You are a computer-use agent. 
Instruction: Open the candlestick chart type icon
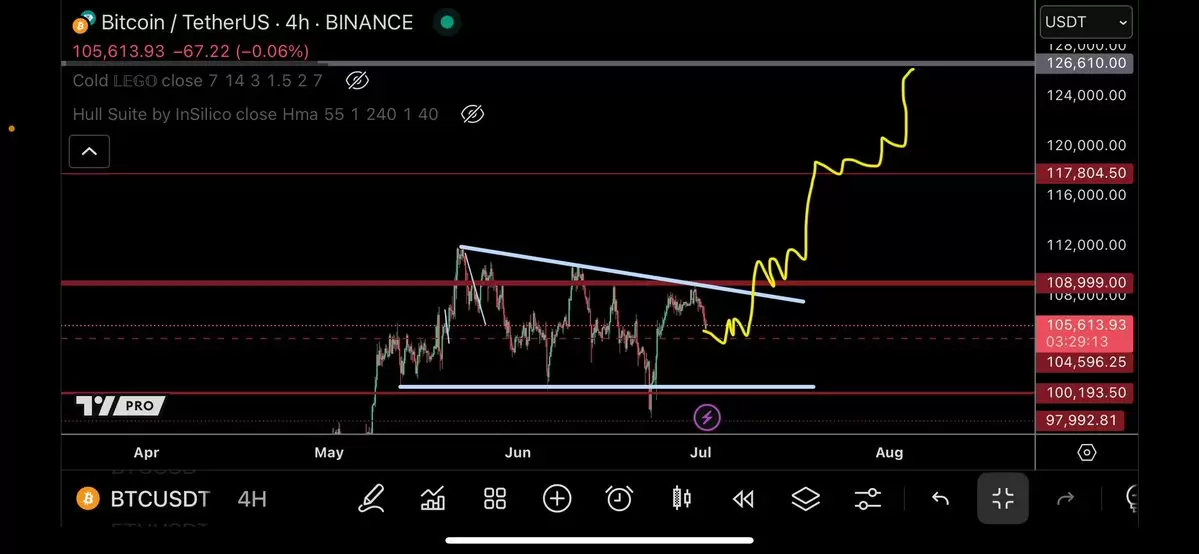click(681, 499)
